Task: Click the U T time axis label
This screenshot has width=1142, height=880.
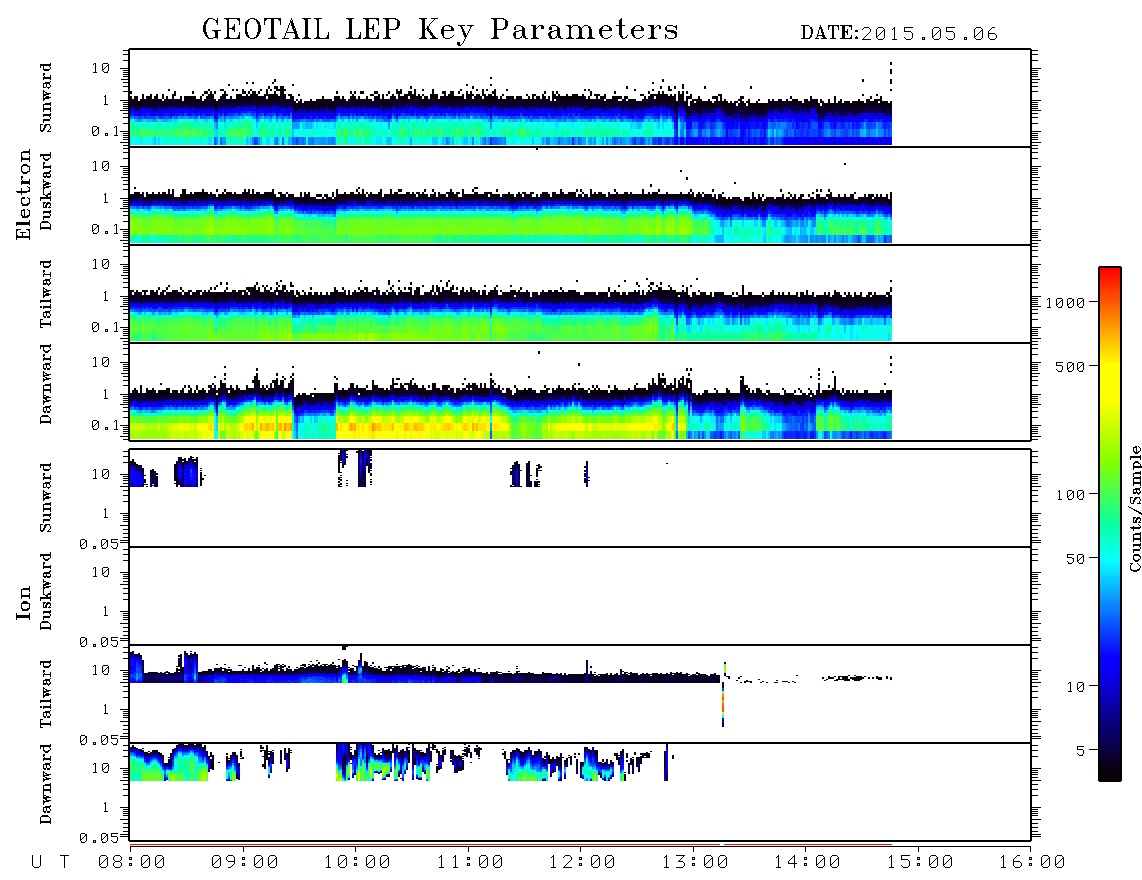Action: tap(50, 863)
